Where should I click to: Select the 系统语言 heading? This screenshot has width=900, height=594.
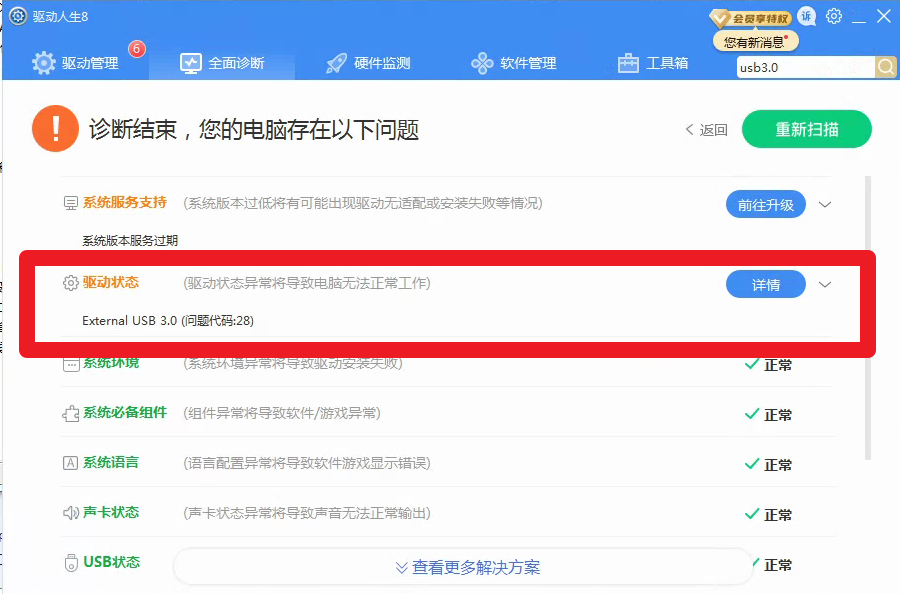click(x=111, y=463)
